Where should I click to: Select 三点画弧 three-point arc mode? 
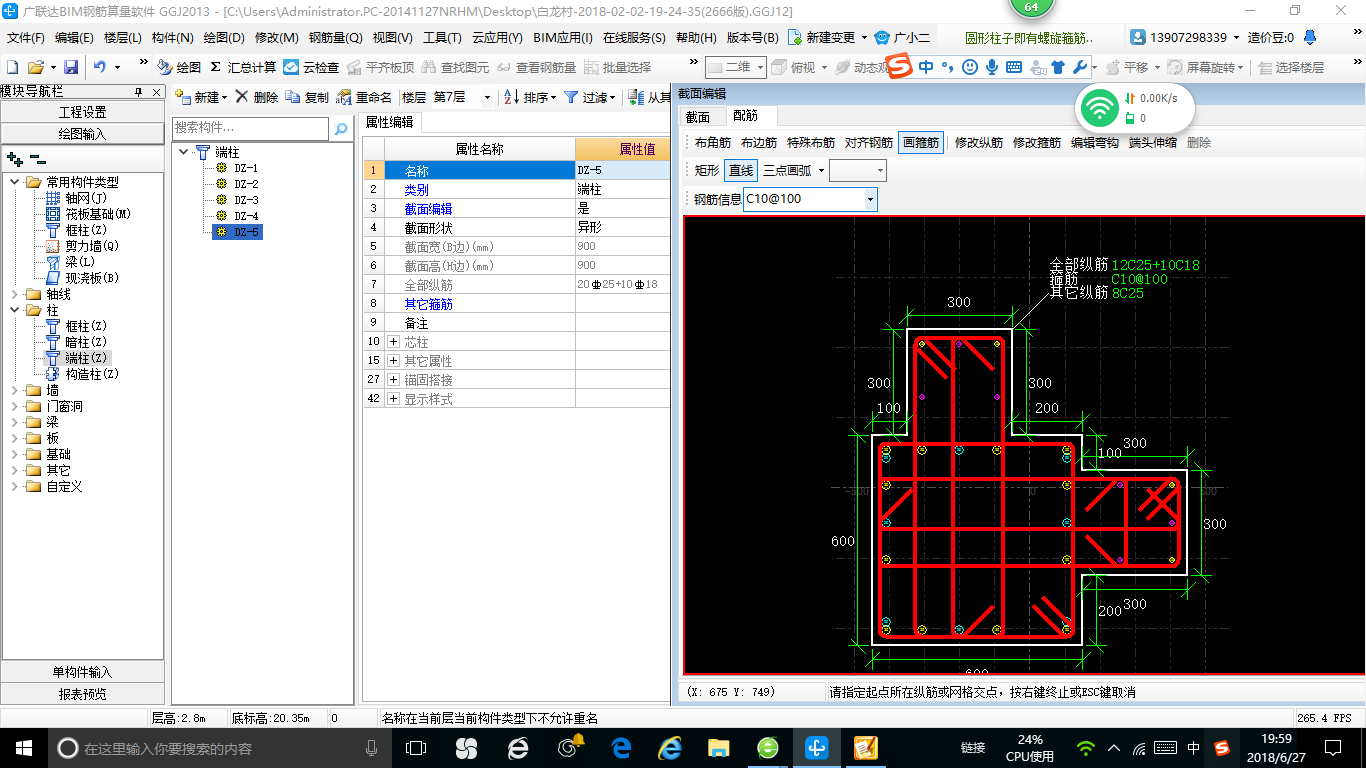(x=787, y=171)
